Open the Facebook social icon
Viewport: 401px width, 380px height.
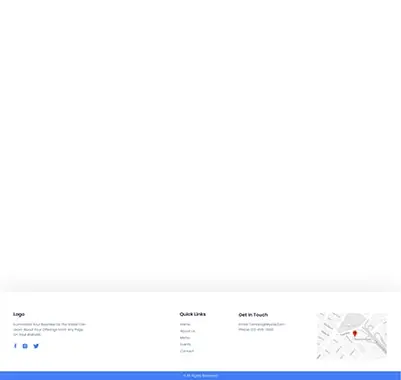(x=15, y=346)
